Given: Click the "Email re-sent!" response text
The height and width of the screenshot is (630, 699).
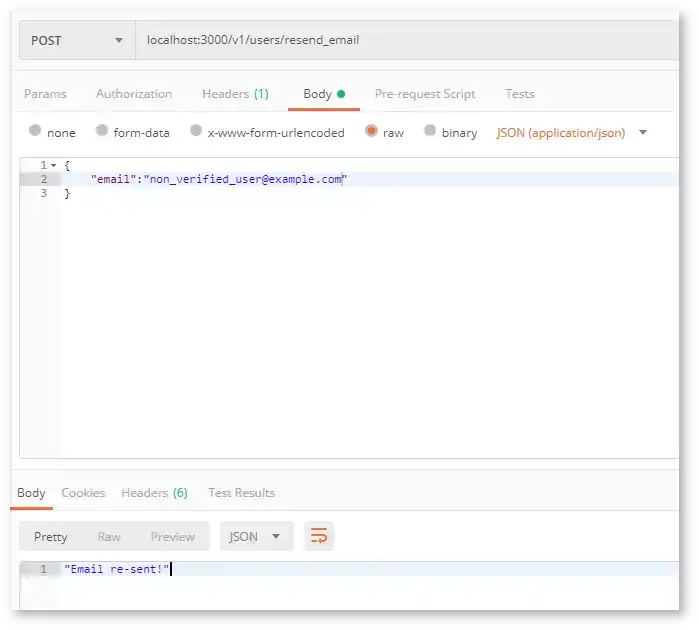Looking at the screenshot, I should pyautogui.click(x=116, y=569).
